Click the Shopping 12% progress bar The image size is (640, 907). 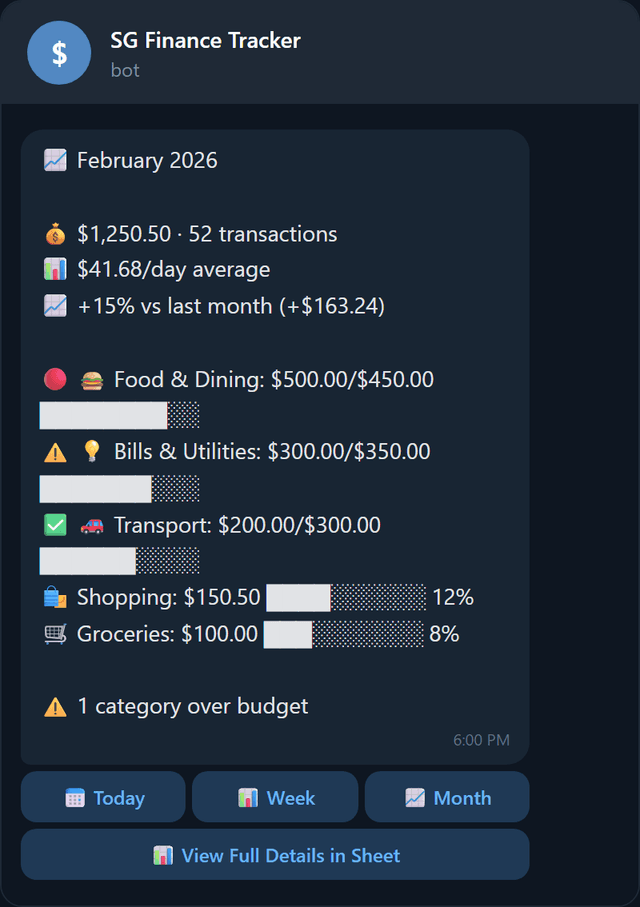[x=345, y=596]
